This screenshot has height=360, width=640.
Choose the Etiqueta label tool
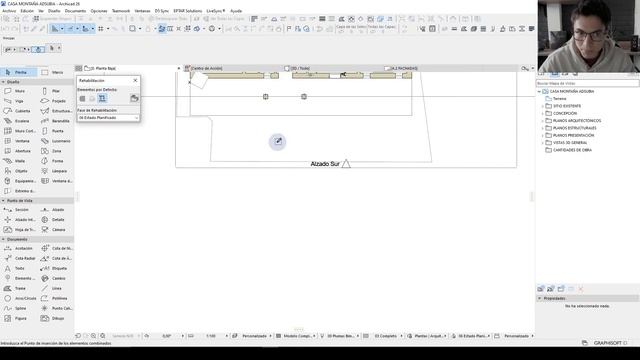55,268
